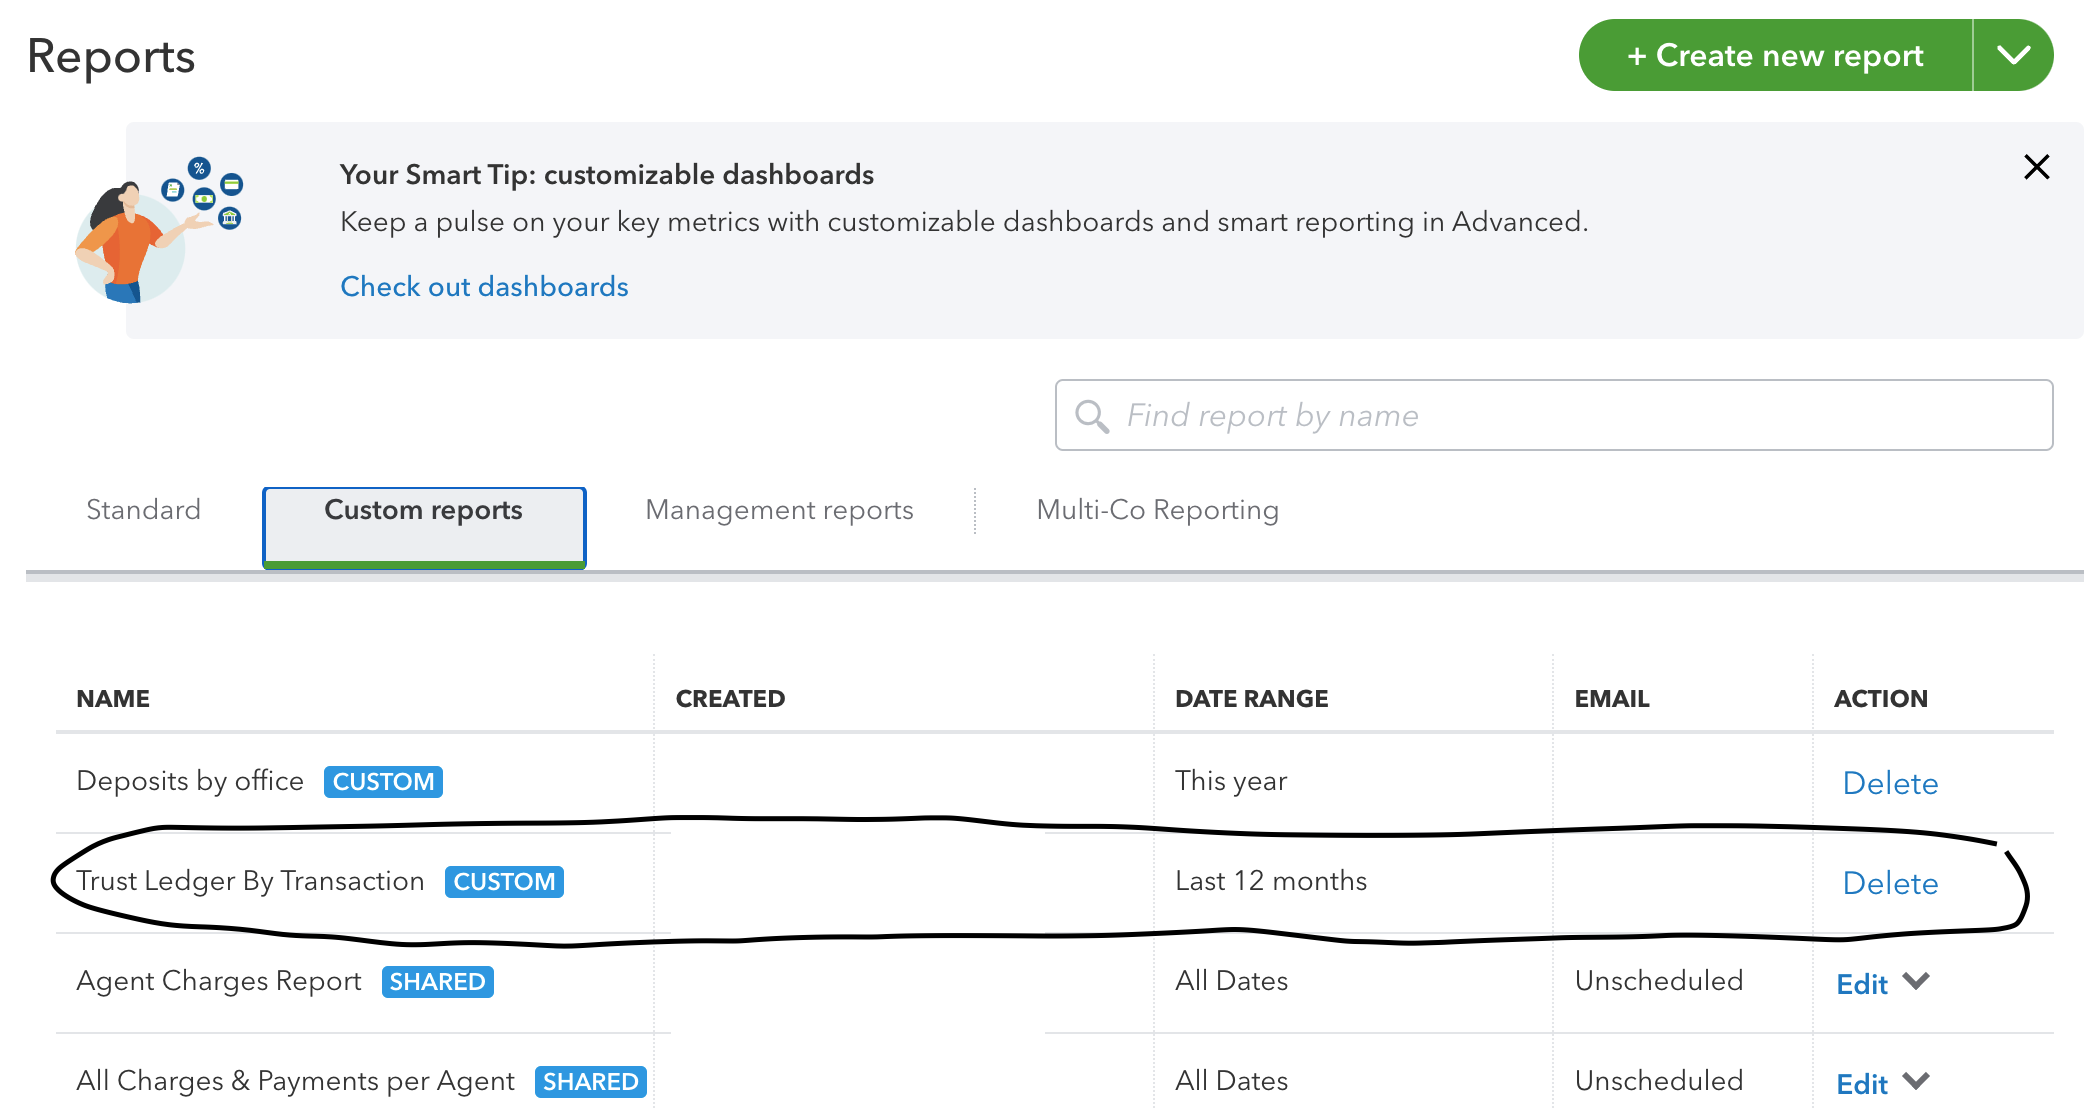The width and height of the screenshot is (2092, 1110).
Task: Click the Create new report button
Action: tap(1774, 55)
